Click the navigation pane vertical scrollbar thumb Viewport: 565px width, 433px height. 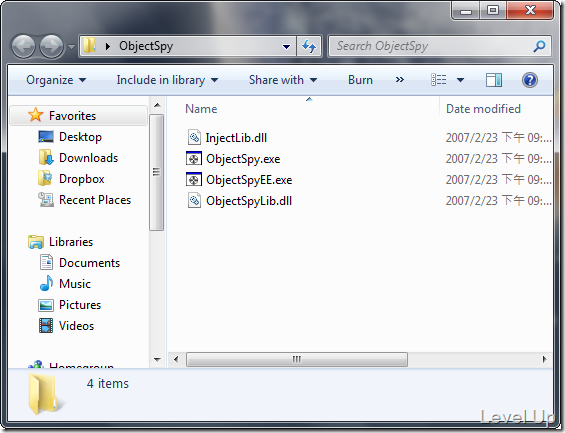[x=156, y=172]
